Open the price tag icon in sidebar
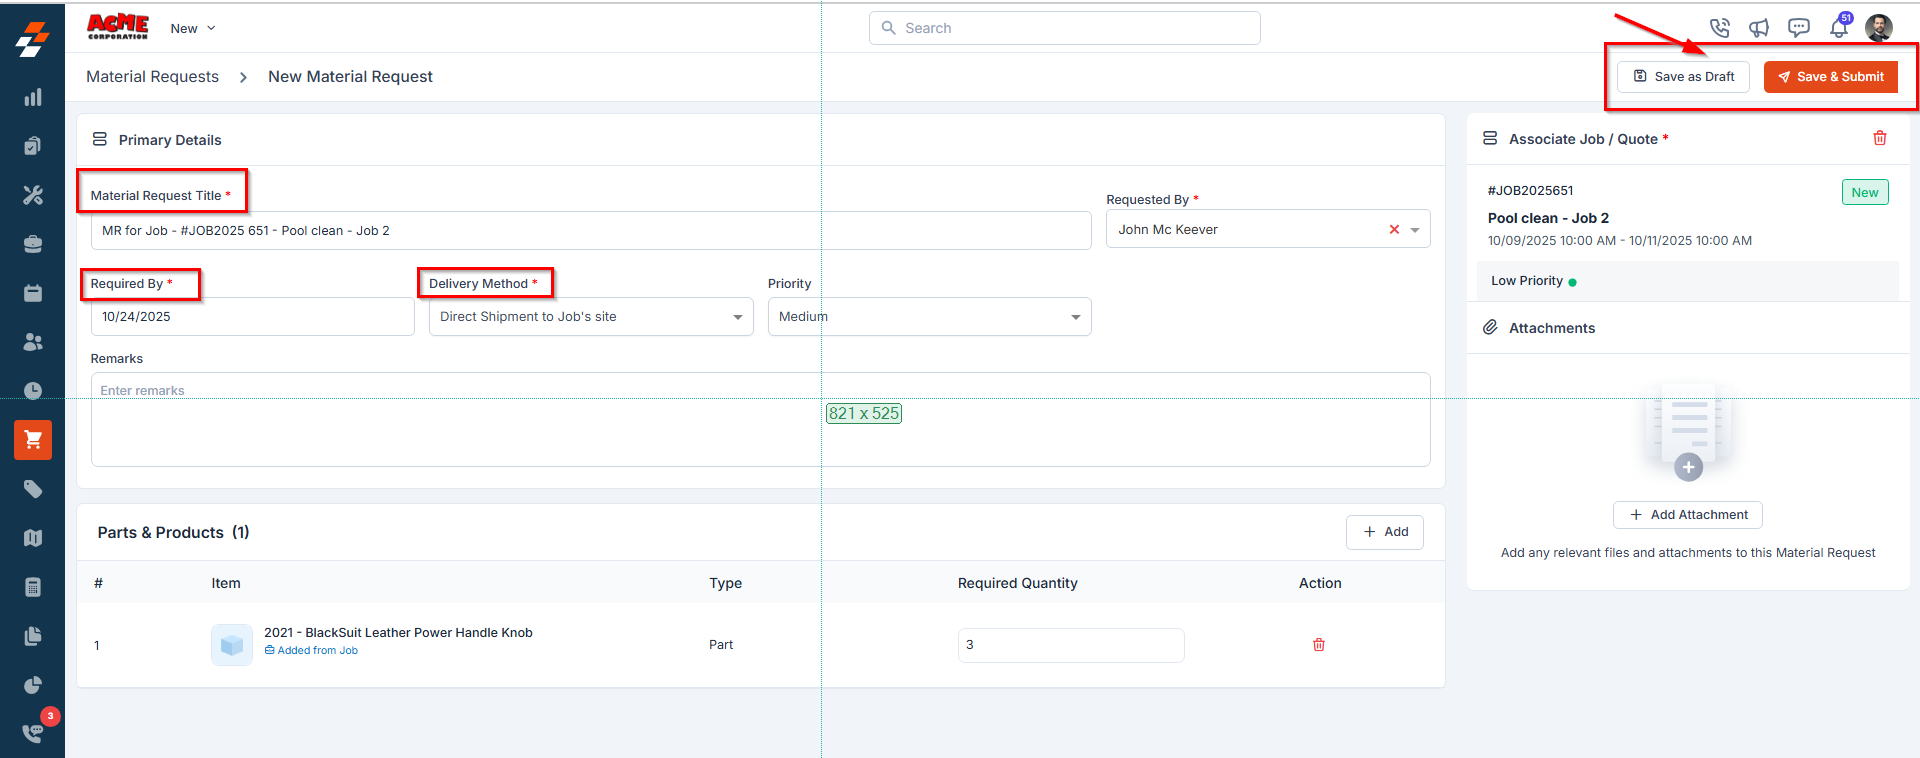 click(x=33, y=489)
